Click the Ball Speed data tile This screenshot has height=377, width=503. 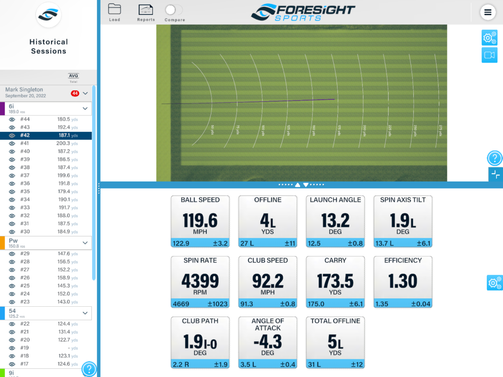pyautogui.click(x=200, y=221)
